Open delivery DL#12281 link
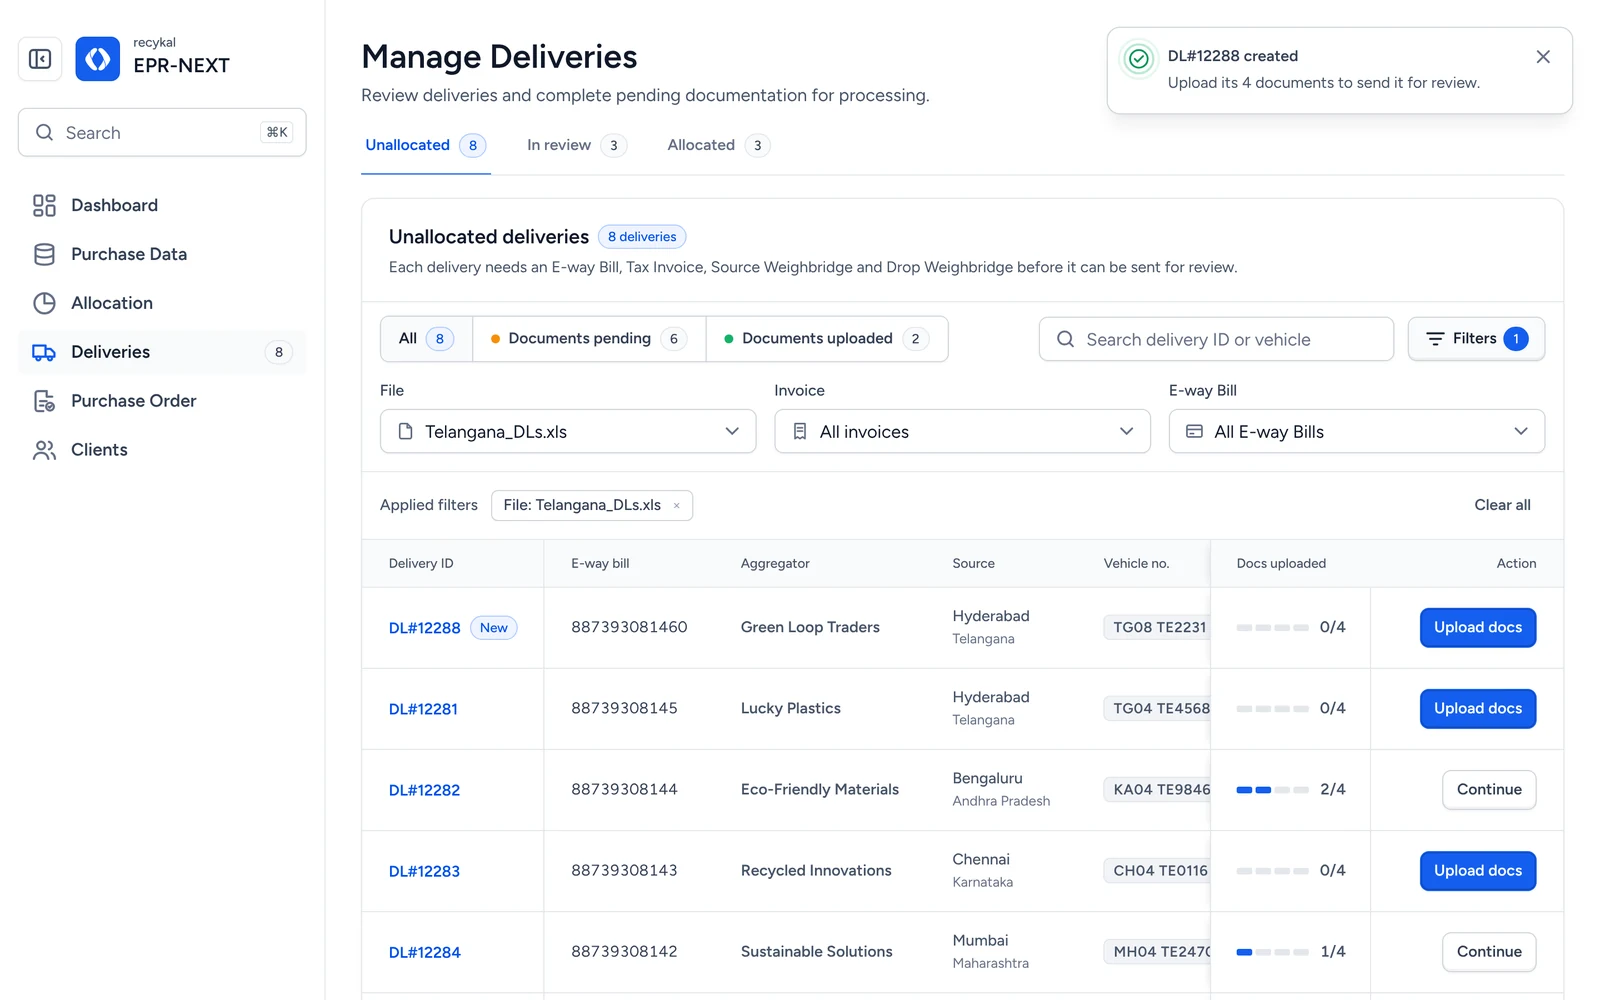This screenshot has width=1600, height=1000. [x=423, y=709]
